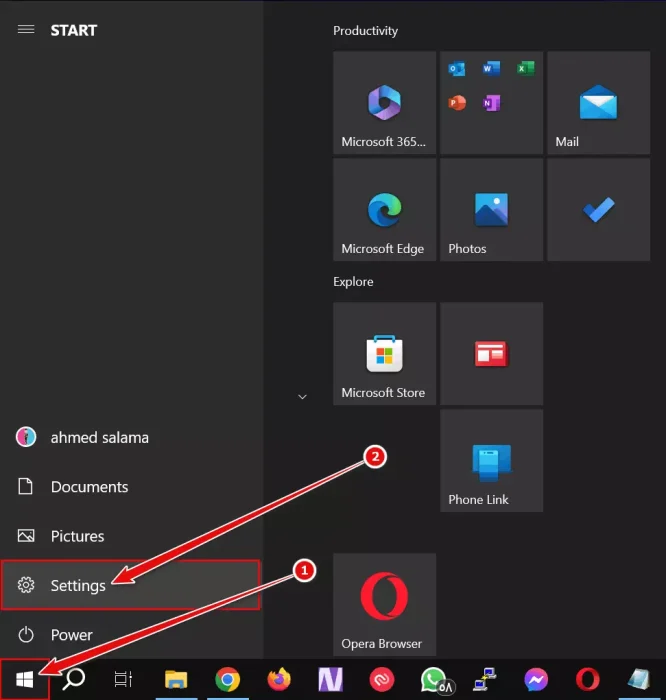Image resolution: width=666 pixels, height=700 pixels.
Task: Open Word in the Office folder tile
Action: pyautogui.click(x=491, y=69)
